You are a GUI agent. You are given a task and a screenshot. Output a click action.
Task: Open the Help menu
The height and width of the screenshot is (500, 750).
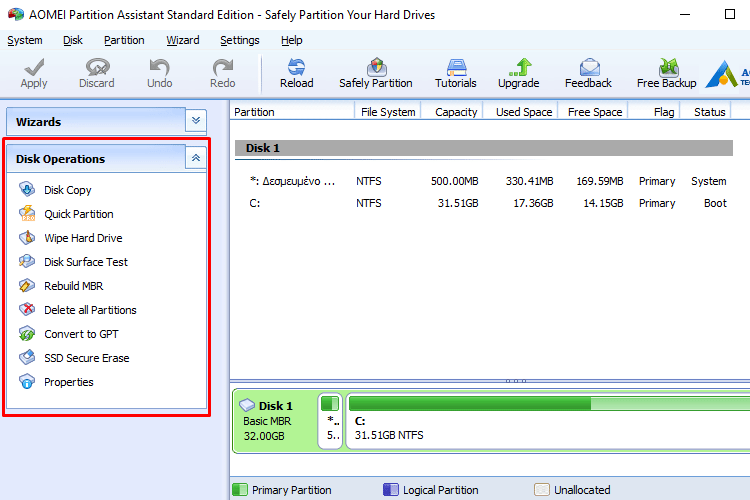[291, 40]
